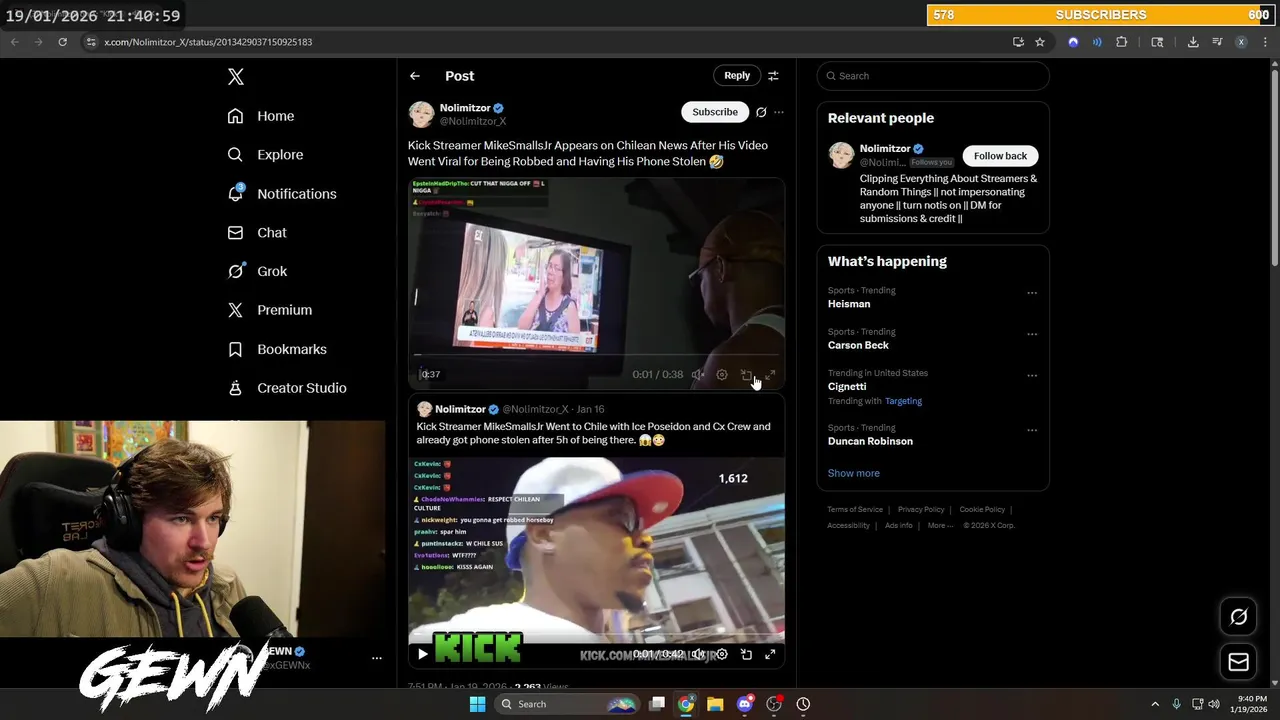Open Notifications in the sidebar
Image resolution: width=1280 pixels, height=720 pixels.
click(x=282, y=194)
